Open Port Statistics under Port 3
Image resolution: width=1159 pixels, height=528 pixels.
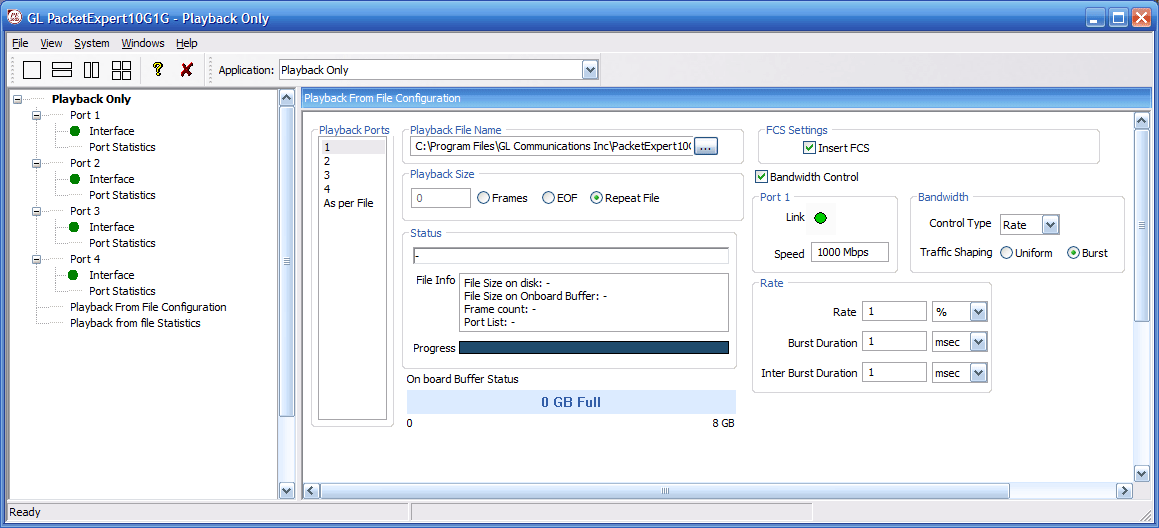(x=122, y=243)
